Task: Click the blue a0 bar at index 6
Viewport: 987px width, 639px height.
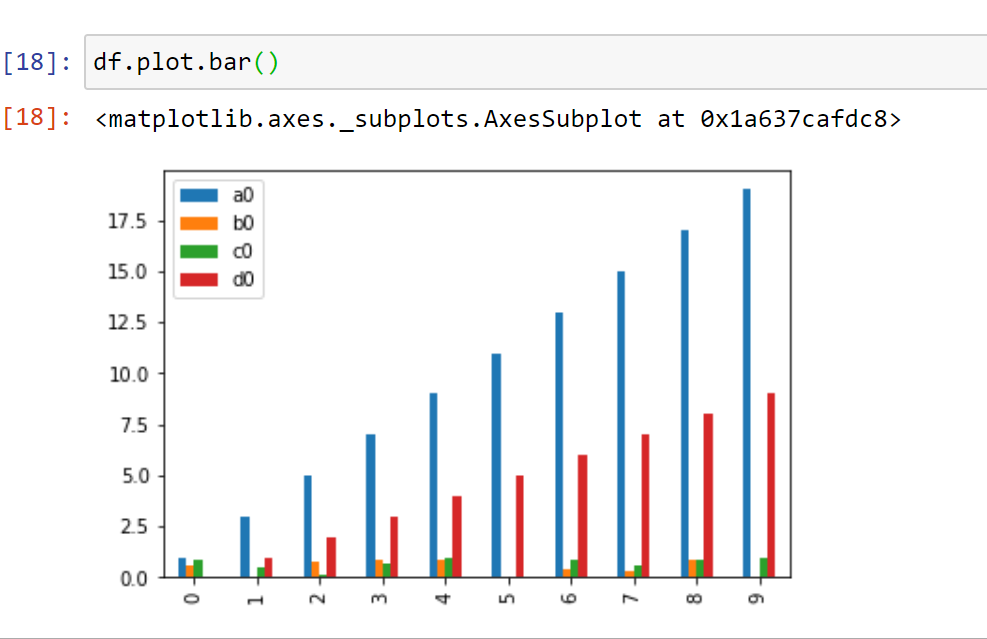Action: (559, 444)
